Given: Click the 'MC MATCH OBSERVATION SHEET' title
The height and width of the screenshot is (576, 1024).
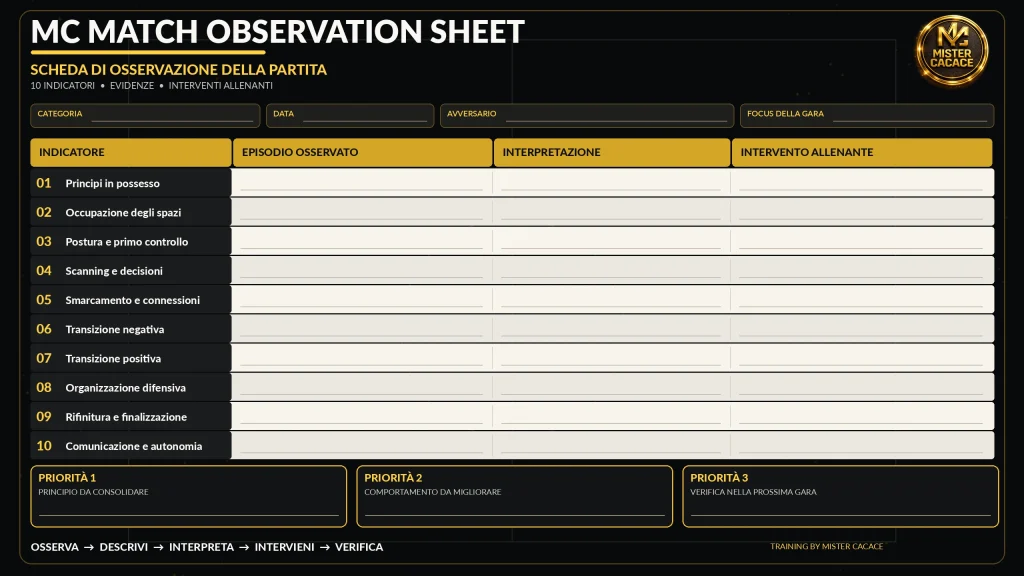Looking at the screenshot, I should [278, 31].
